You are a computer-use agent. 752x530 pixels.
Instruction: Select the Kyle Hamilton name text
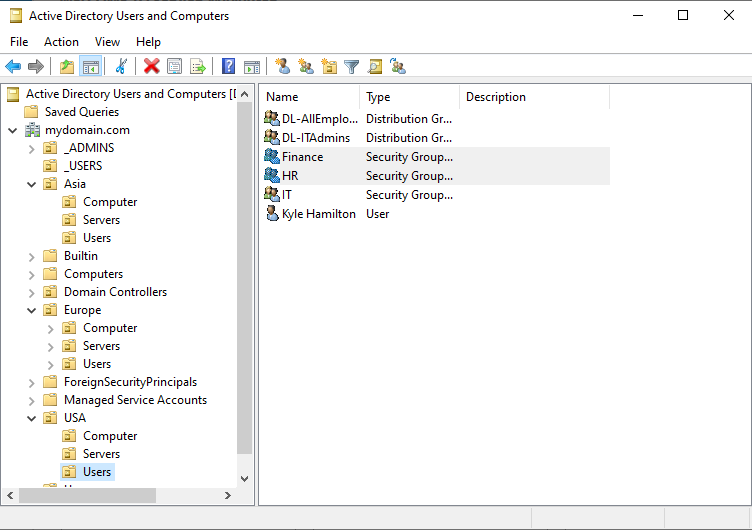[x=318, y=214]
